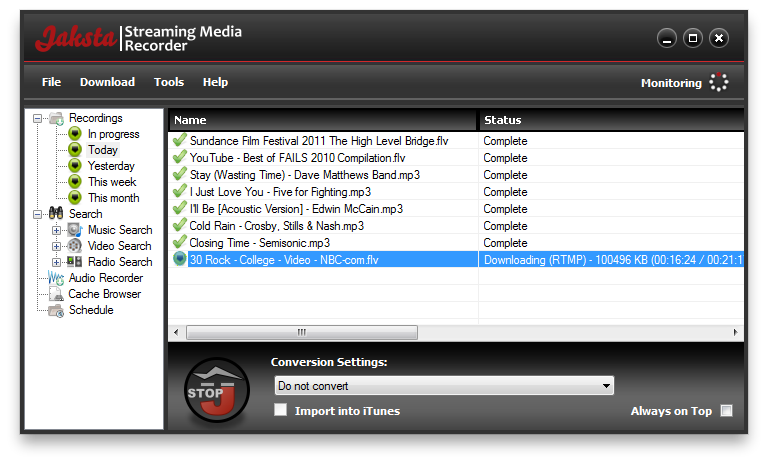
Task: Click the checkmark beside YouTube Best of FAILS
Action: 180,157
